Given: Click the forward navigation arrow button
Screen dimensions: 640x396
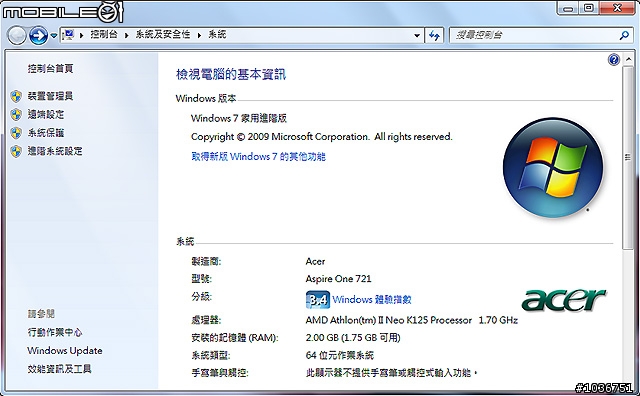Looking at the screenshot, I should click(39, 36).
